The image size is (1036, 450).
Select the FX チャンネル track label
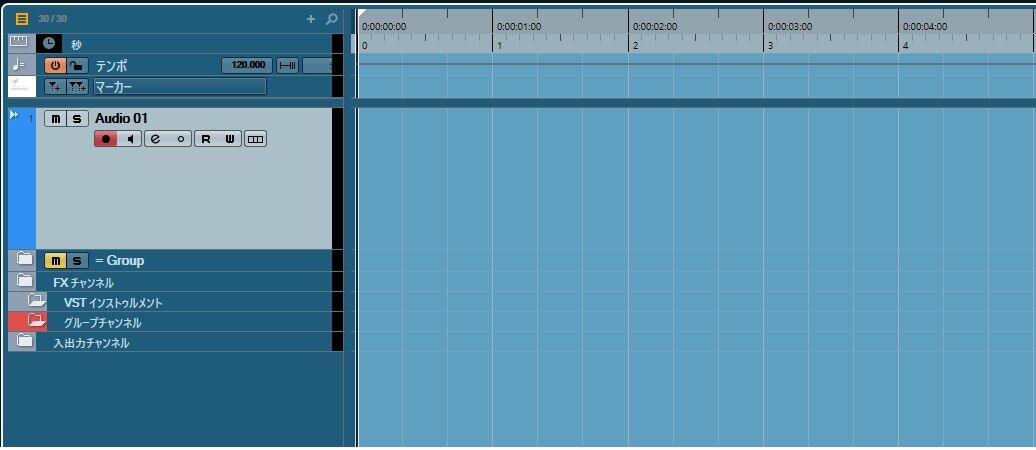pyautogui.click(x=83, y=283)
